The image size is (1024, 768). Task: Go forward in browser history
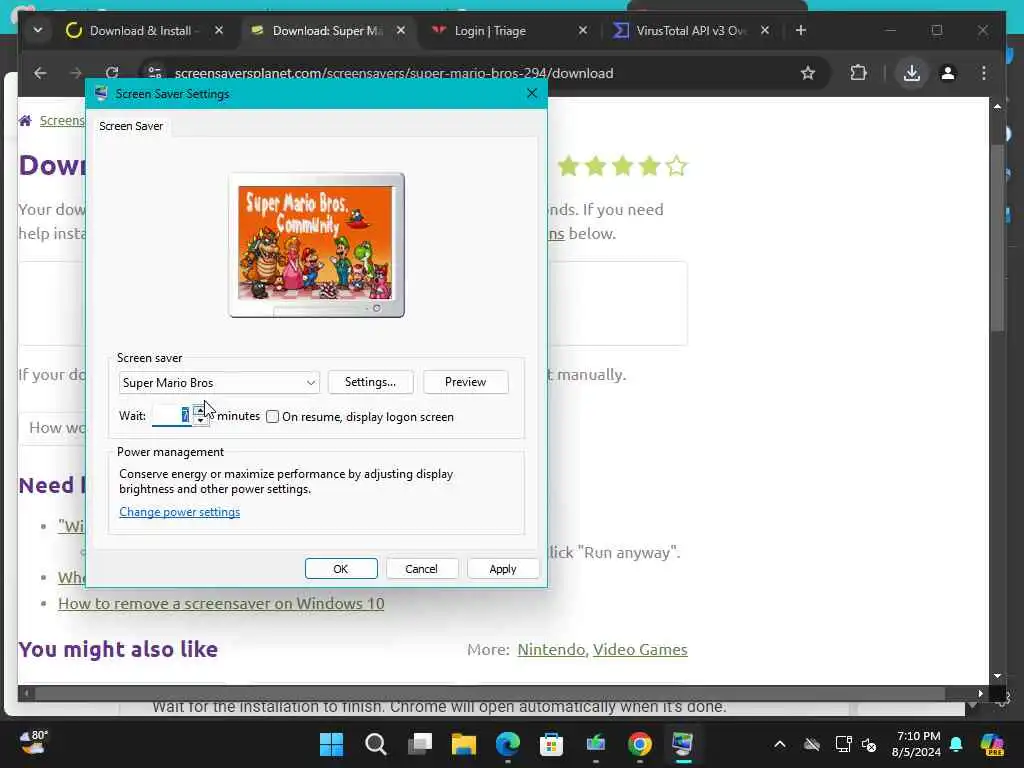pyautogui.click(x=76, y=73)
